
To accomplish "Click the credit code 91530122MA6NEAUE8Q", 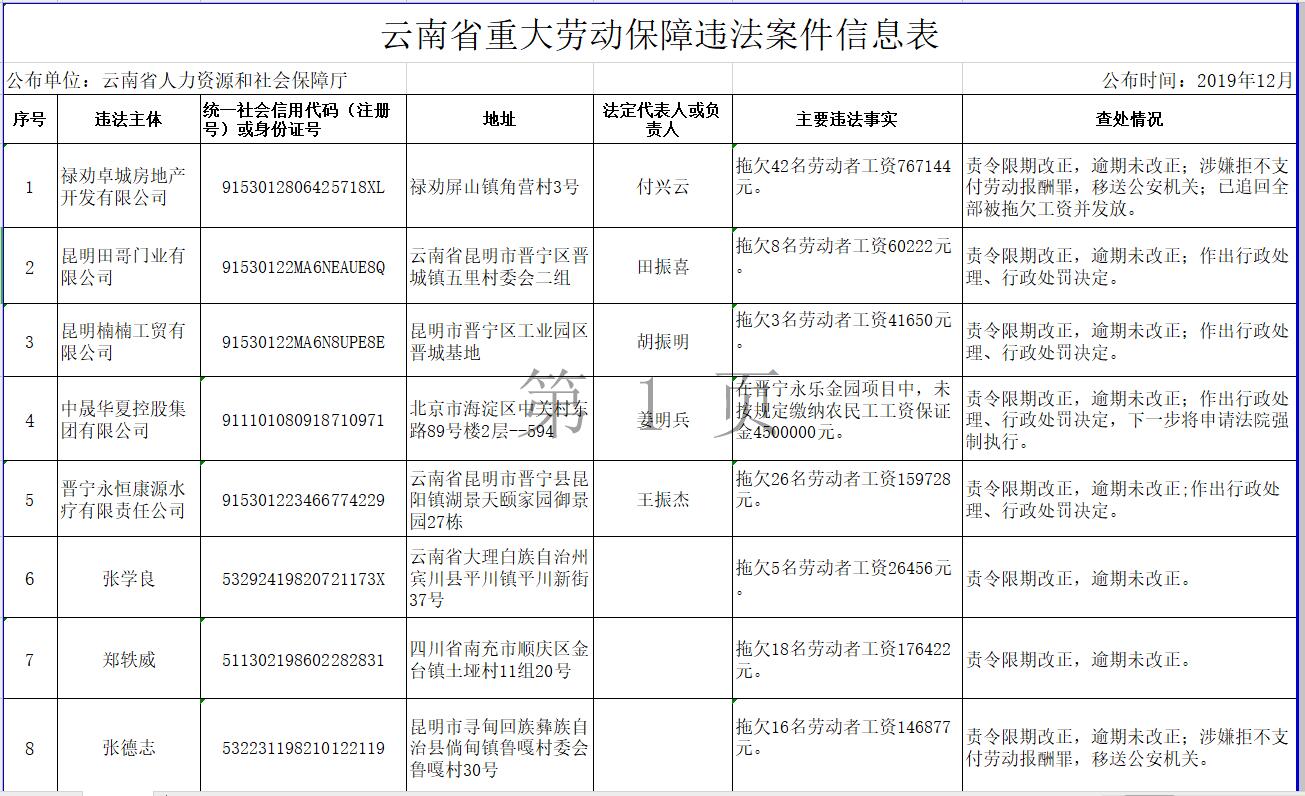I will [x=302, y=267].
